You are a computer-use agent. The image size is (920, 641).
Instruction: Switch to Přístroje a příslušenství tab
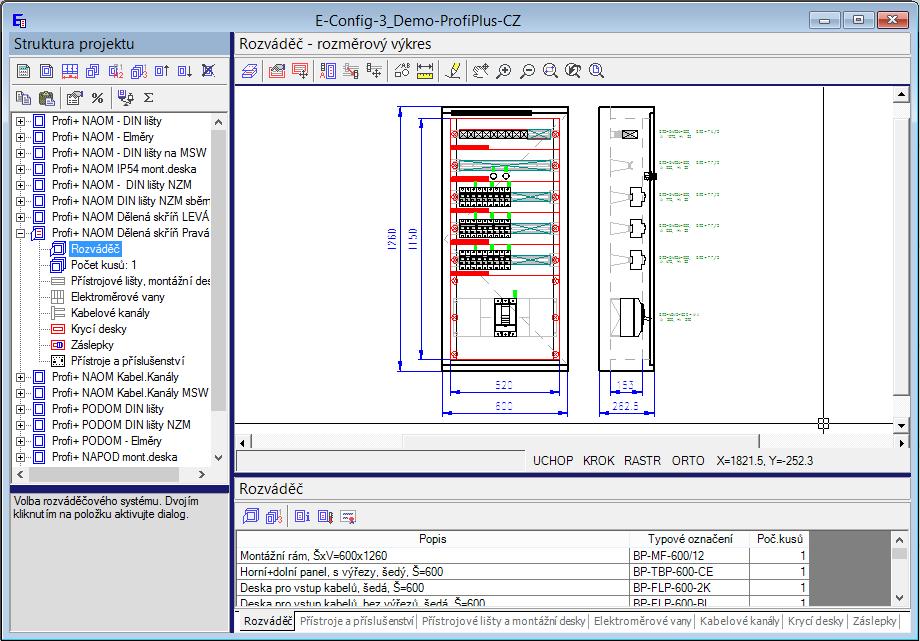[357, 621]
